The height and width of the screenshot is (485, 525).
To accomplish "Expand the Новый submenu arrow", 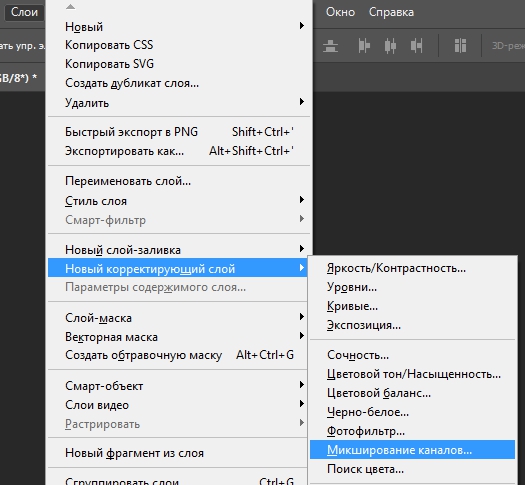I will click(x=302, y=26).
